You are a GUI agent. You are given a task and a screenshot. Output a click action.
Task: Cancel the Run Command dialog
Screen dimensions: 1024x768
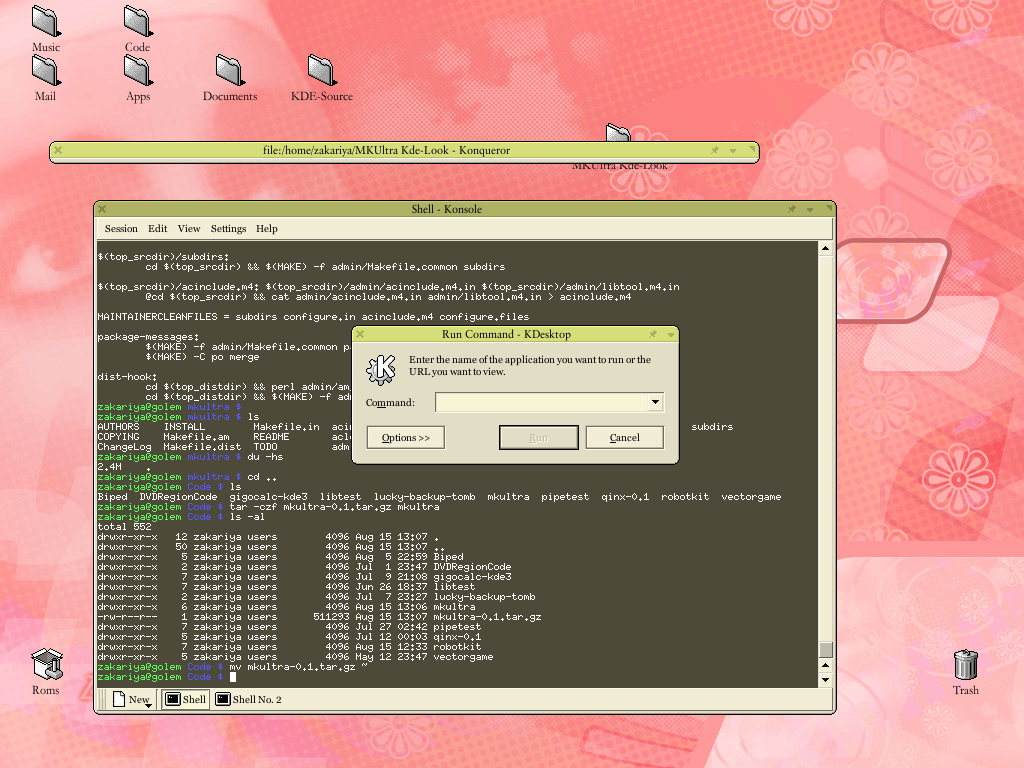click(x=624, y=438)
